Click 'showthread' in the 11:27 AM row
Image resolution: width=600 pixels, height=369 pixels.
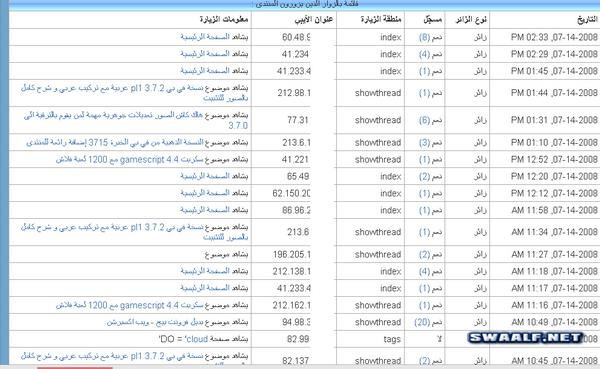coord(378,255)
